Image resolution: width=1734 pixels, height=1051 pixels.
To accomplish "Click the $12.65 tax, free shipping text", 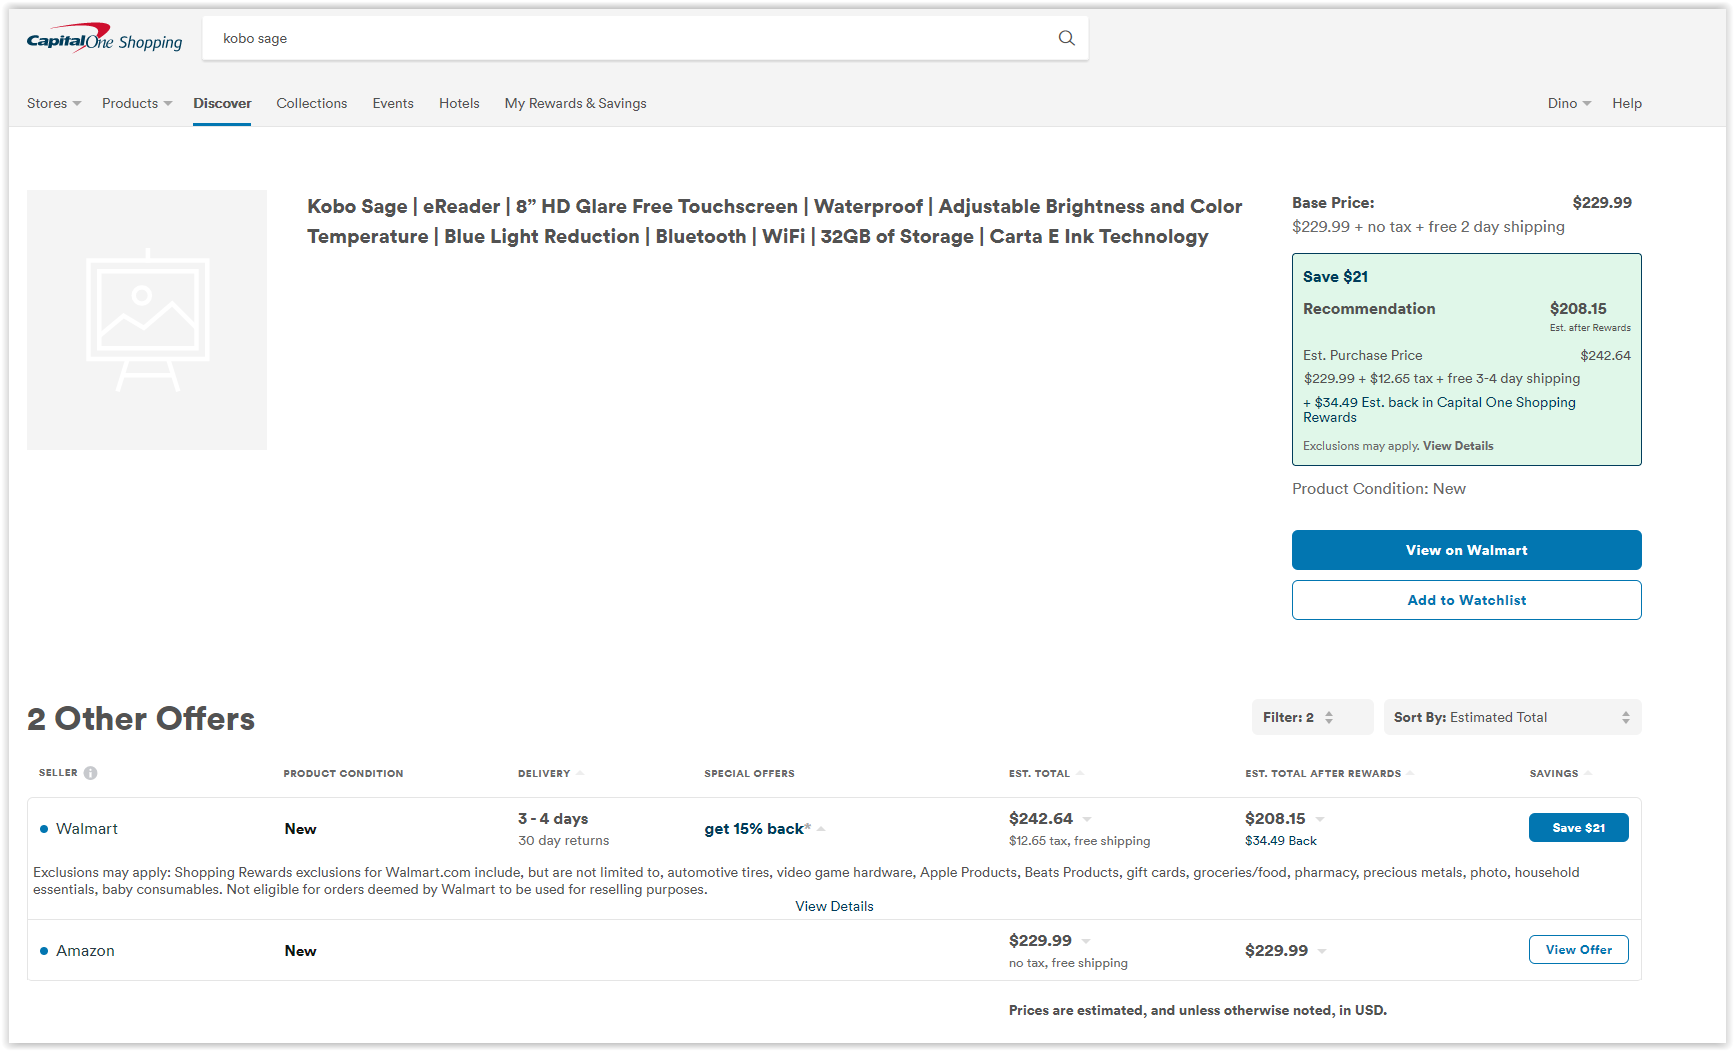I will pyautogui.click(x=1080, y=841).
